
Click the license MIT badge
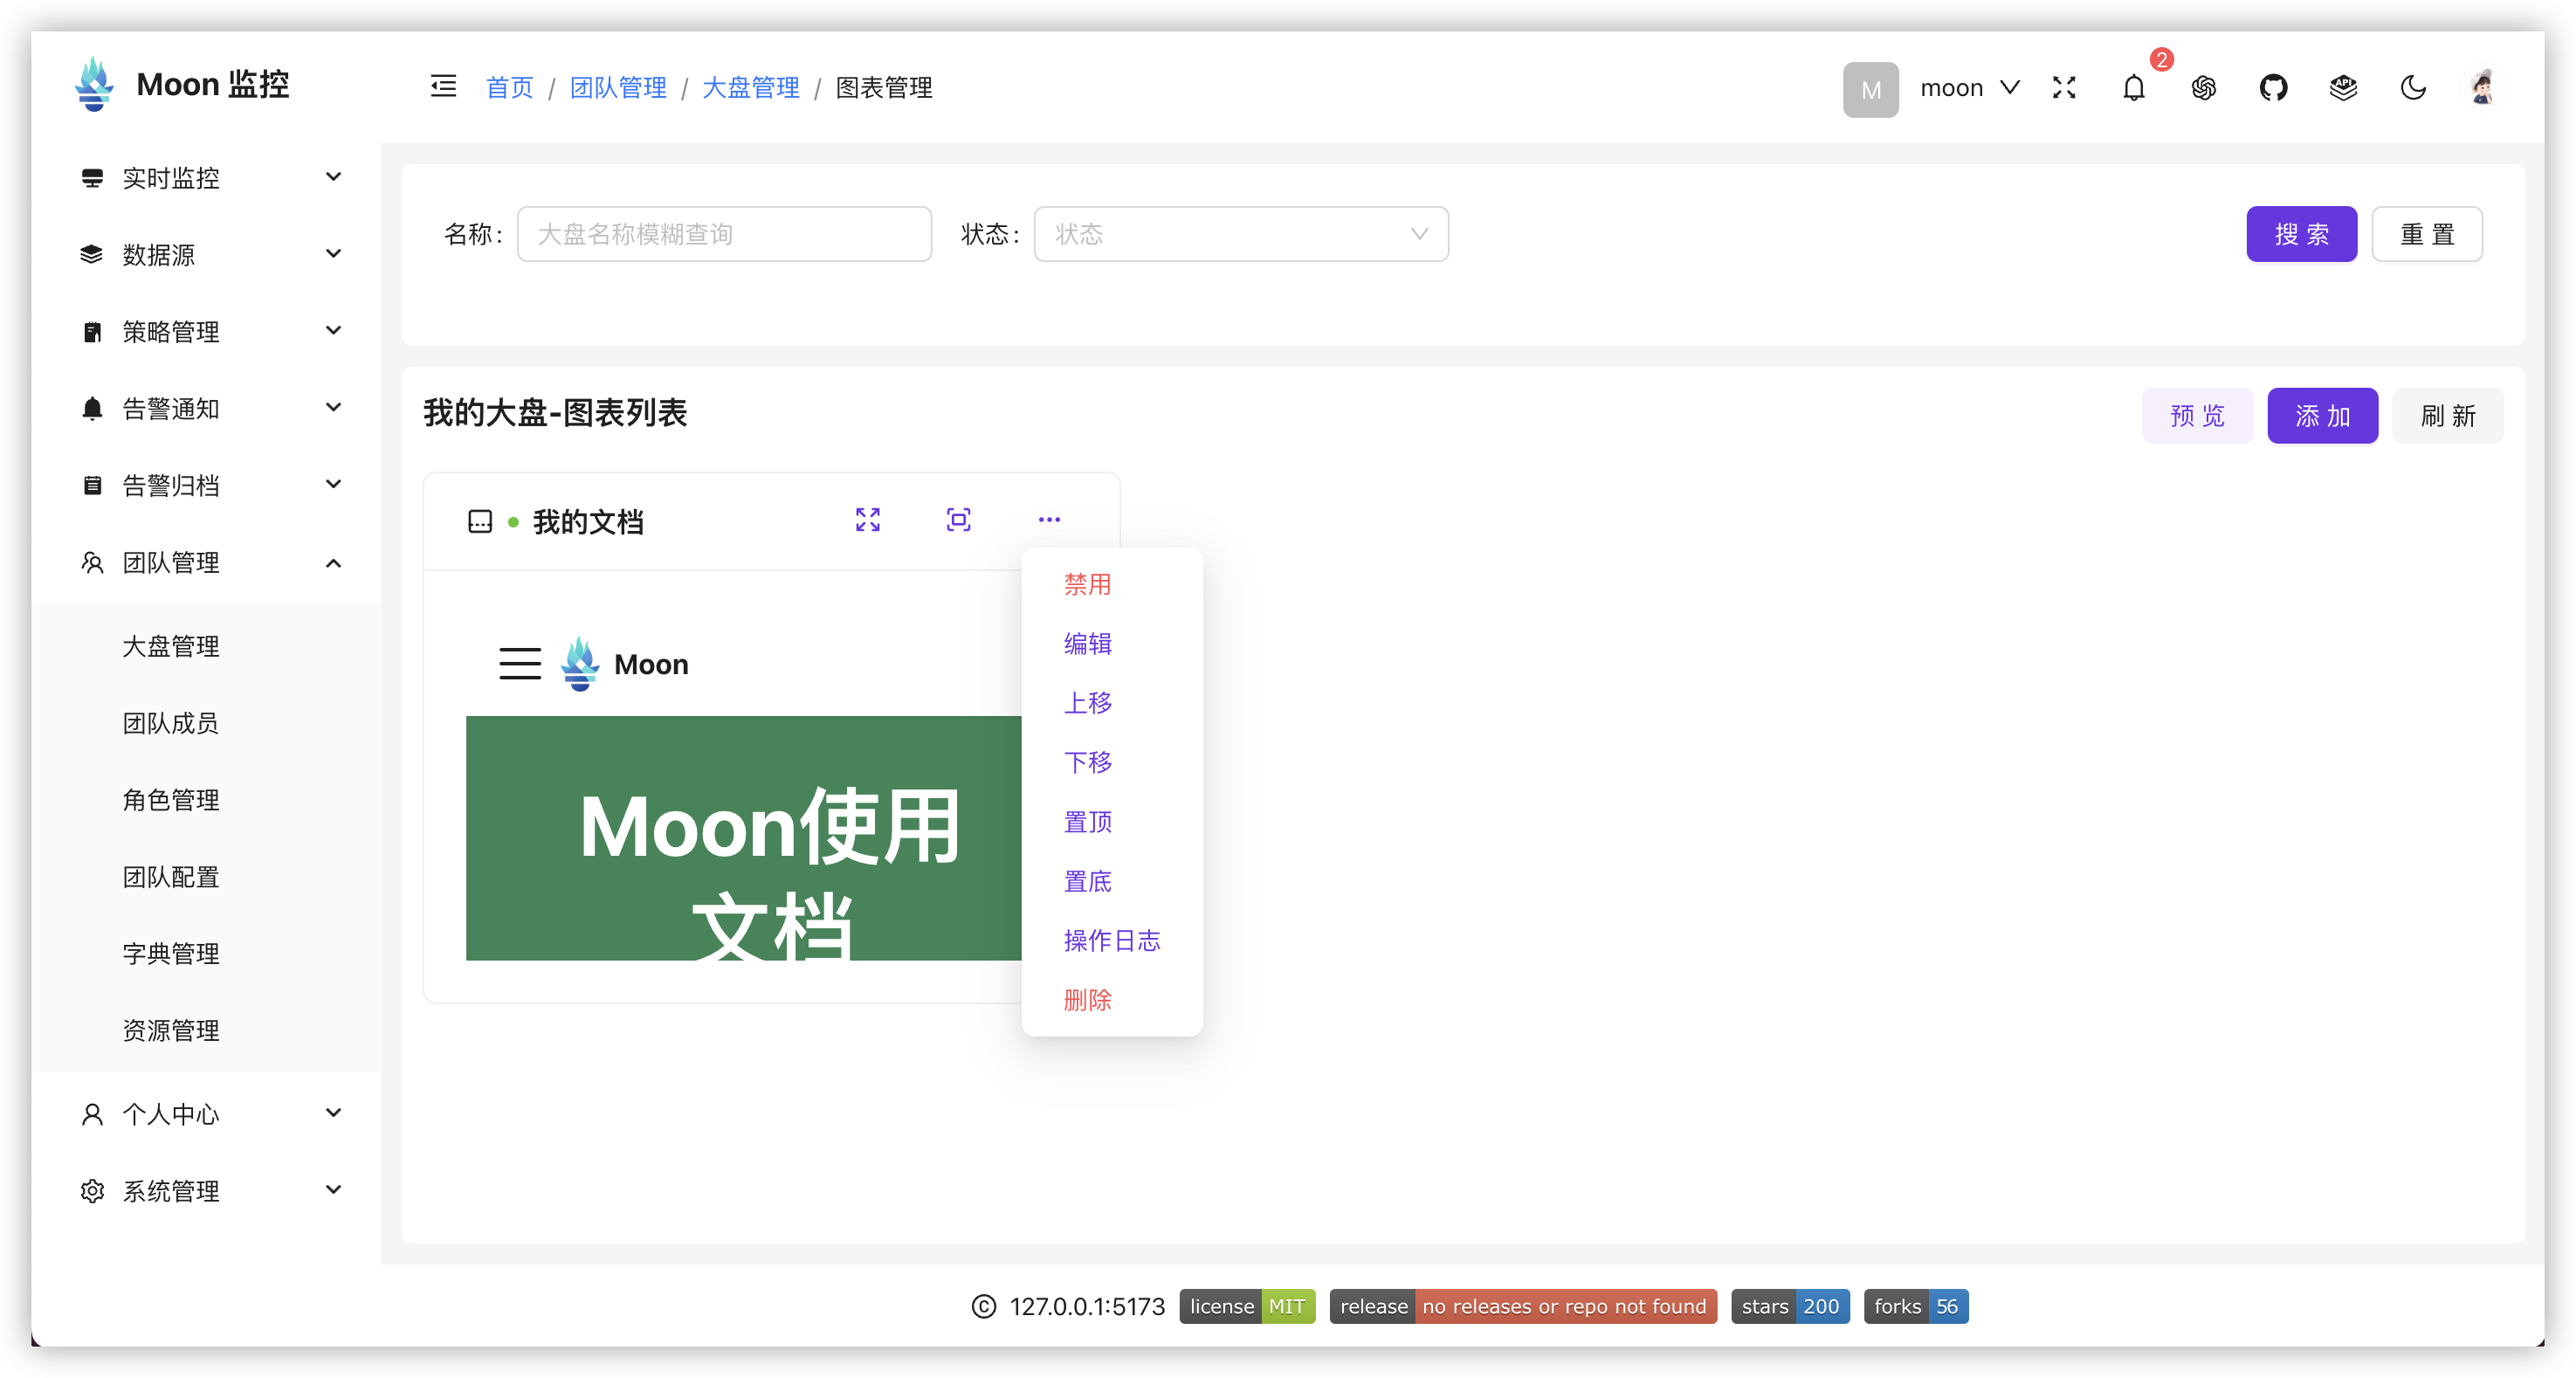pos(1247,1306)
